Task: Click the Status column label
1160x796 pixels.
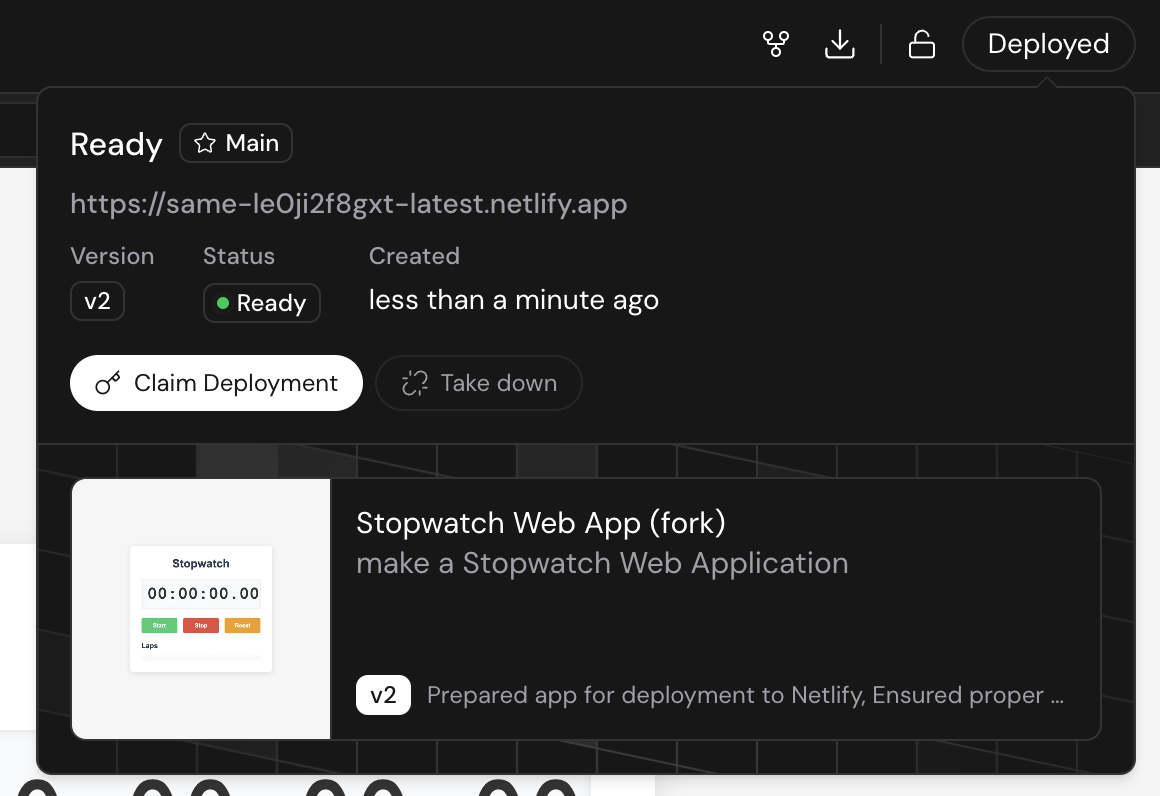Action: (239, 256)
